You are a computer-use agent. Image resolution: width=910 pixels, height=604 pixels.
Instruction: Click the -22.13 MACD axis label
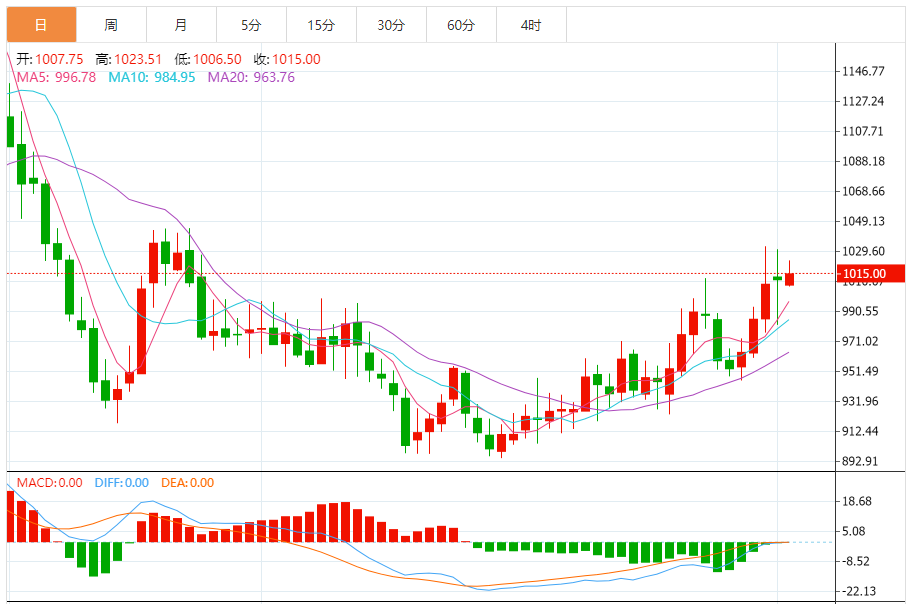coord(859,591)
